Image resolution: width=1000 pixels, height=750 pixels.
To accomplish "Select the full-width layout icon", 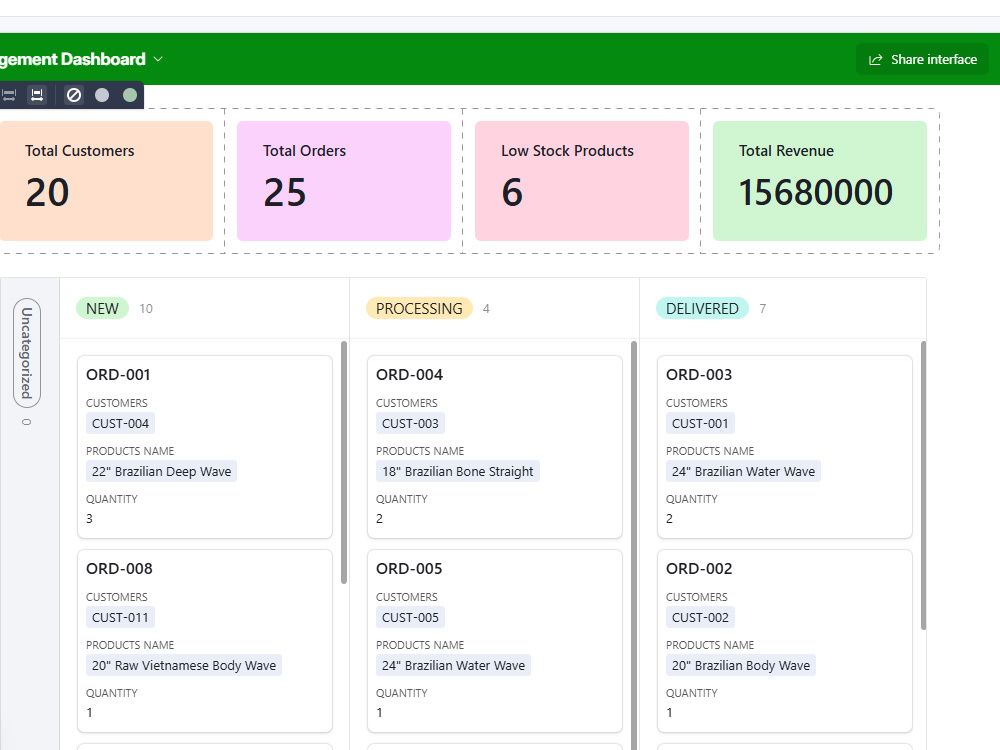I will (8, 96).
